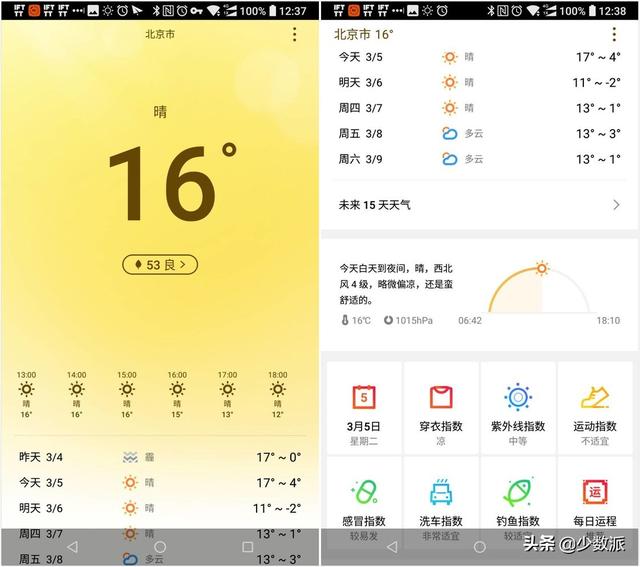
Task: Open the three-dot menu on right screen
Action: coord(614,35)
